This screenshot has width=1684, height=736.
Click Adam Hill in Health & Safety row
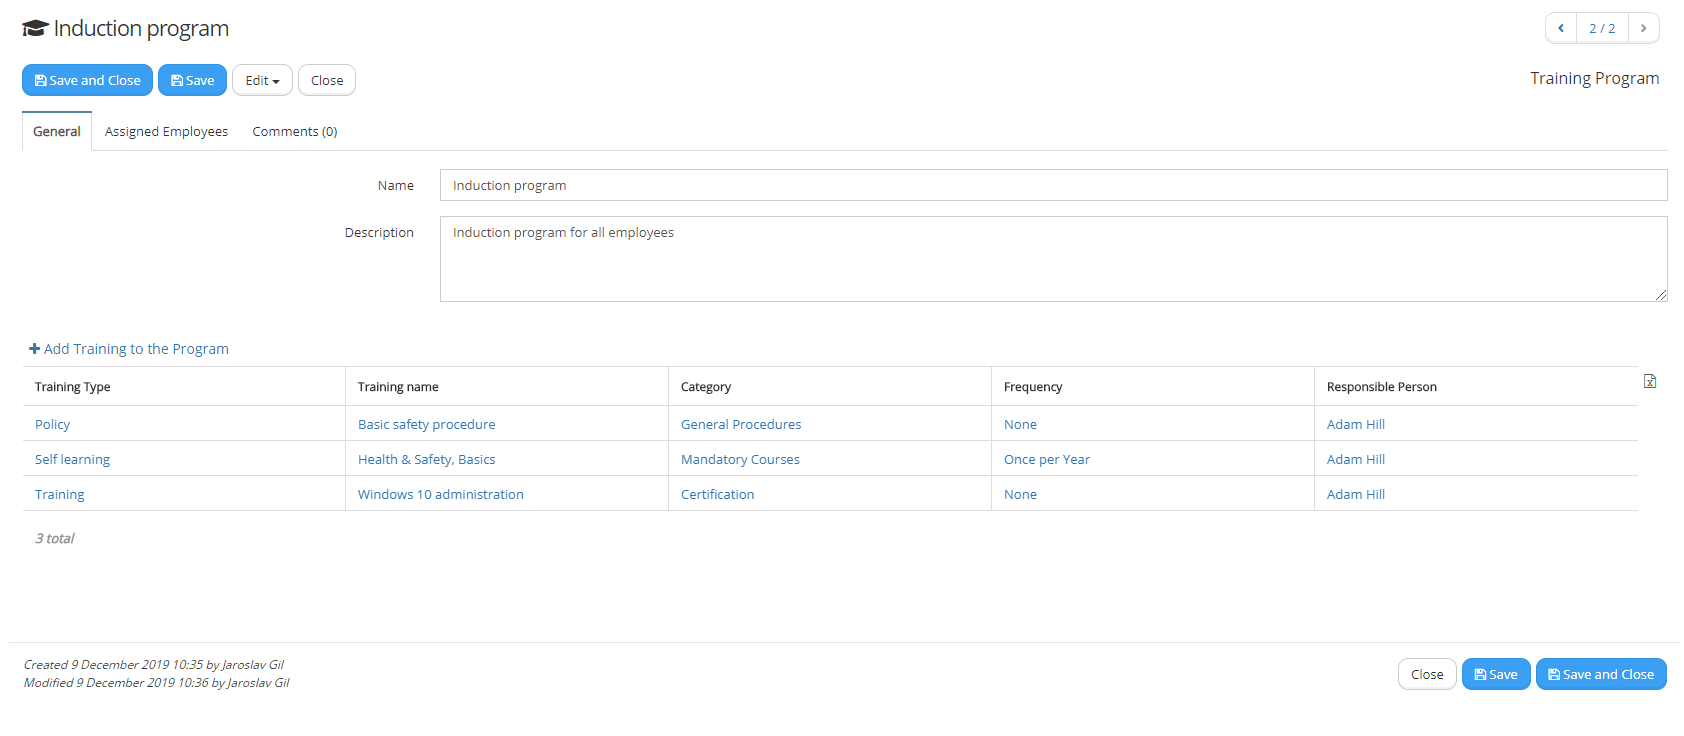point(1356,459)
